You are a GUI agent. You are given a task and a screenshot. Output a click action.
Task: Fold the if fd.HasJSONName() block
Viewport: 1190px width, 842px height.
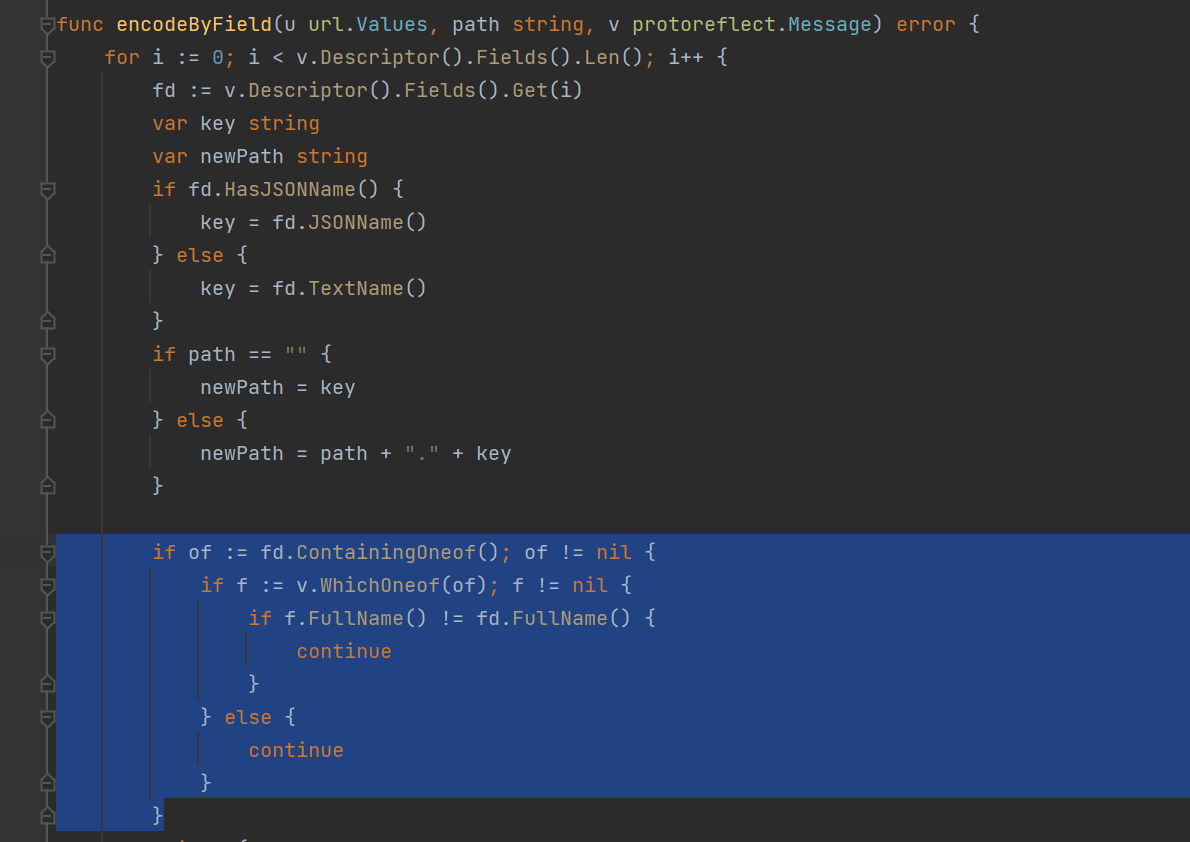tap(47, 190)
